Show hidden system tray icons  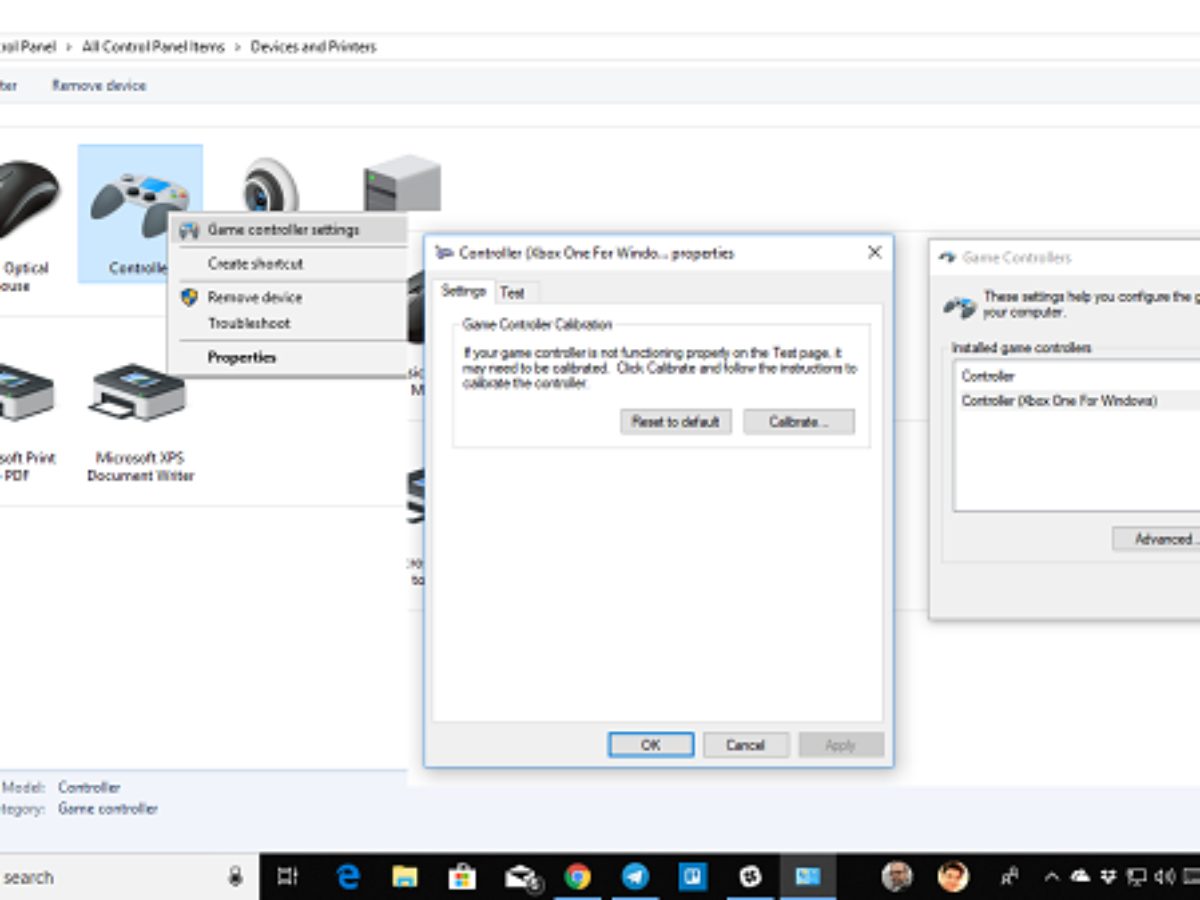click(x=1051, y=877)
